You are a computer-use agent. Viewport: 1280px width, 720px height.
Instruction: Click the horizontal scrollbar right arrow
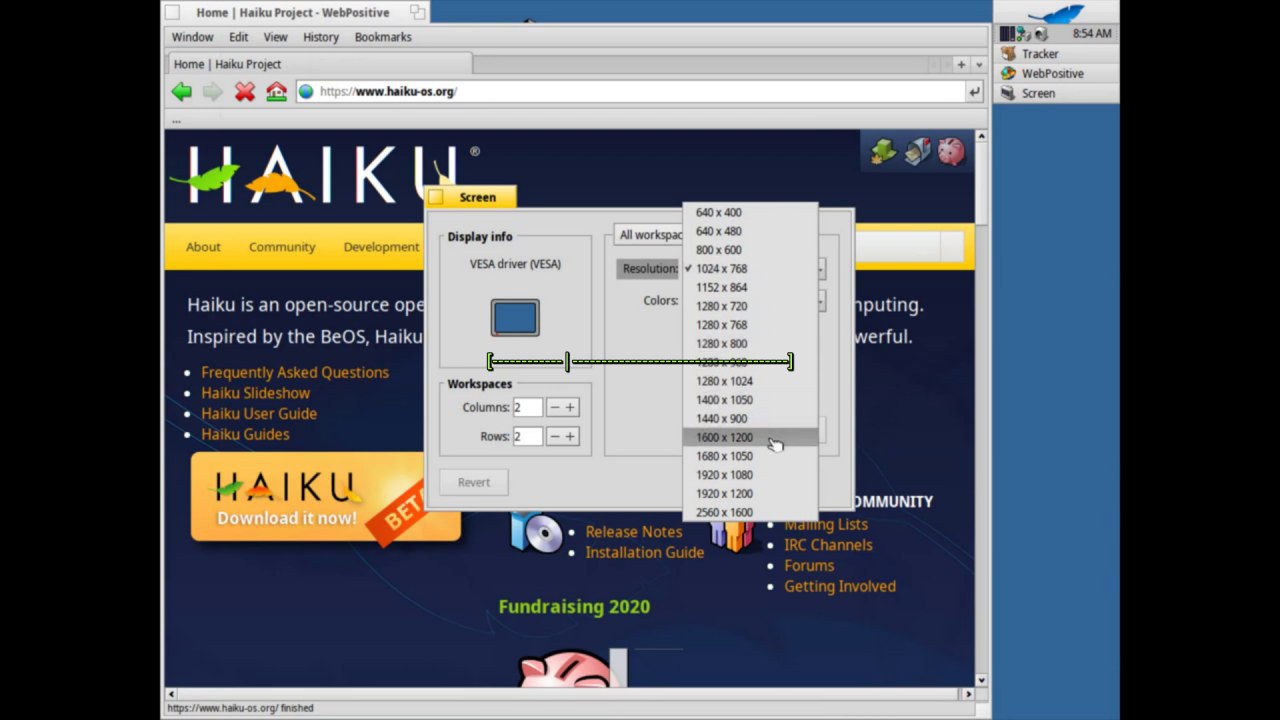pyautogui.click(x=968, y=694)
